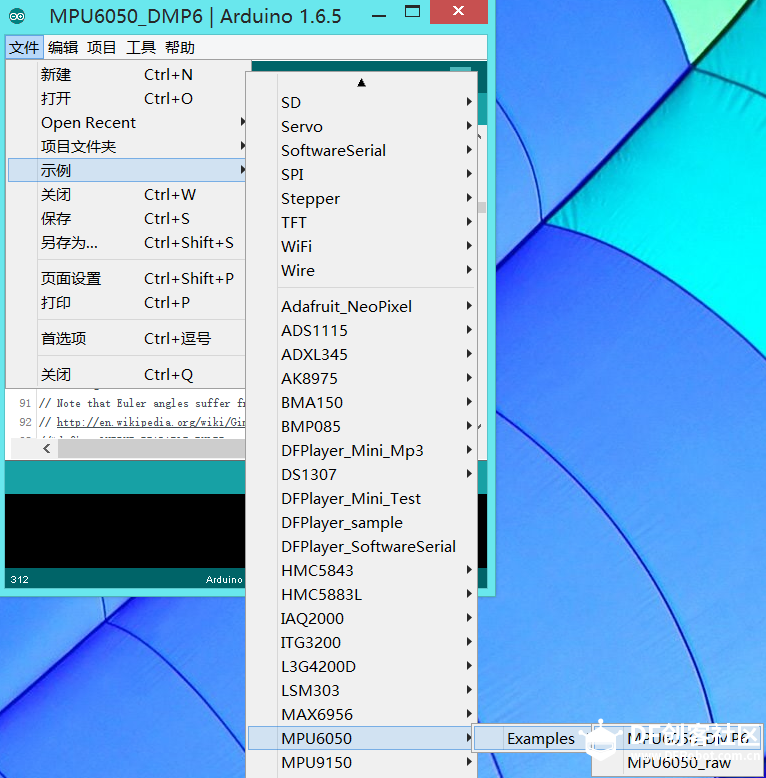
Task: Choose 保存 Ctrl+S entry
Action: [x=127, y=218]
